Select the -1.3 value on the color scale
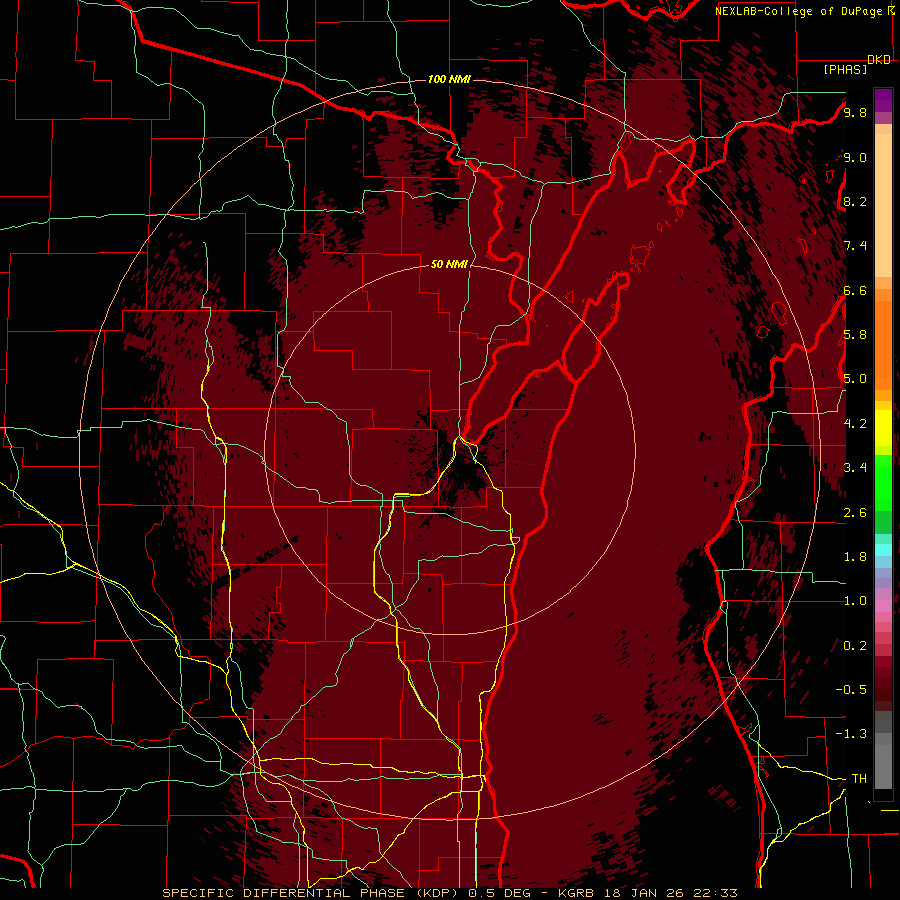The height and width of the screenshot is (900, 900). pos(851,734)
